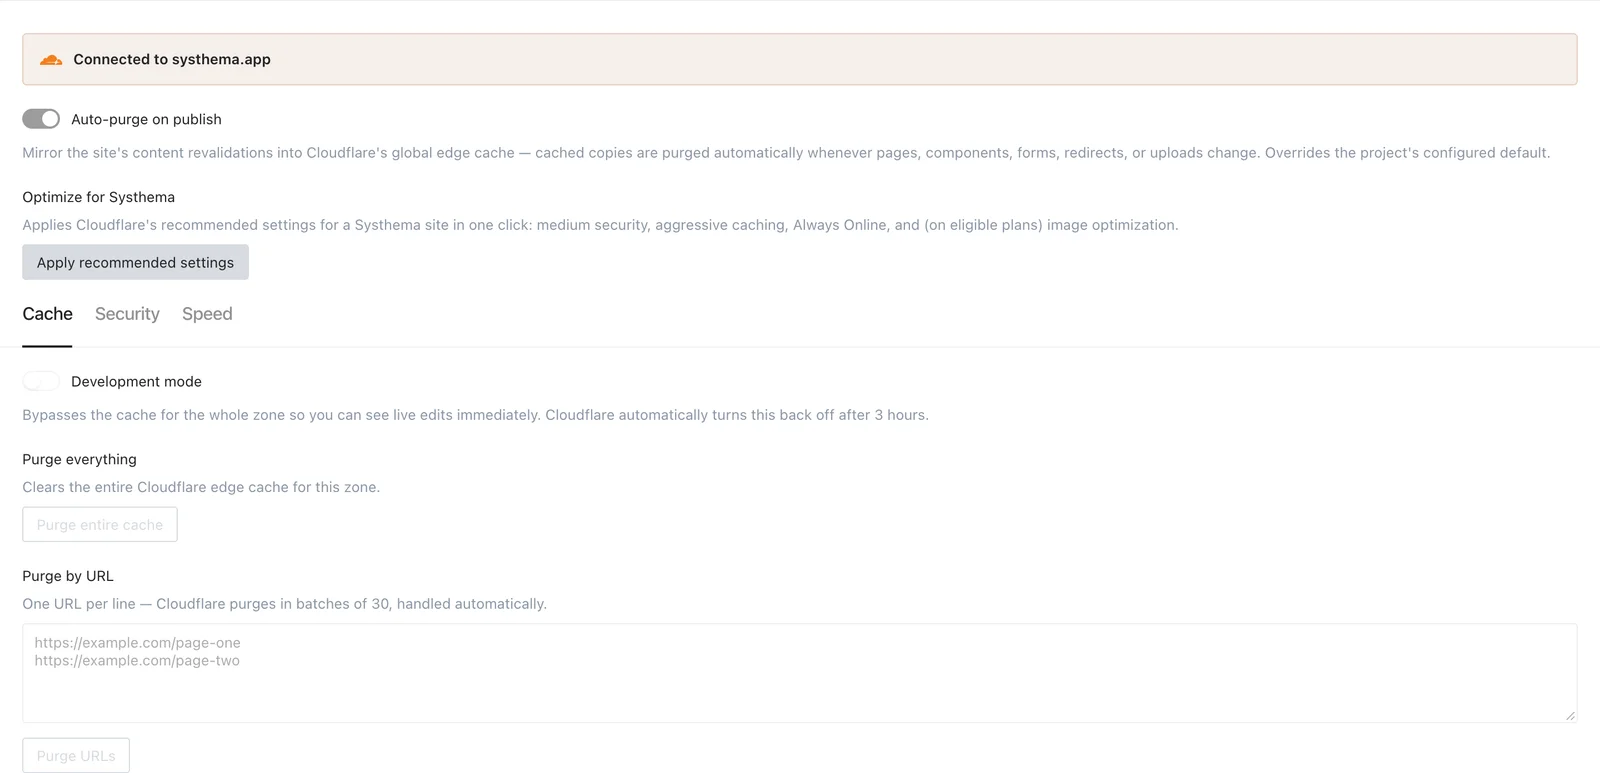Click the 'Auto-purge on publish' label
This screenshot has height=773, width=1600.
point(146,119)
